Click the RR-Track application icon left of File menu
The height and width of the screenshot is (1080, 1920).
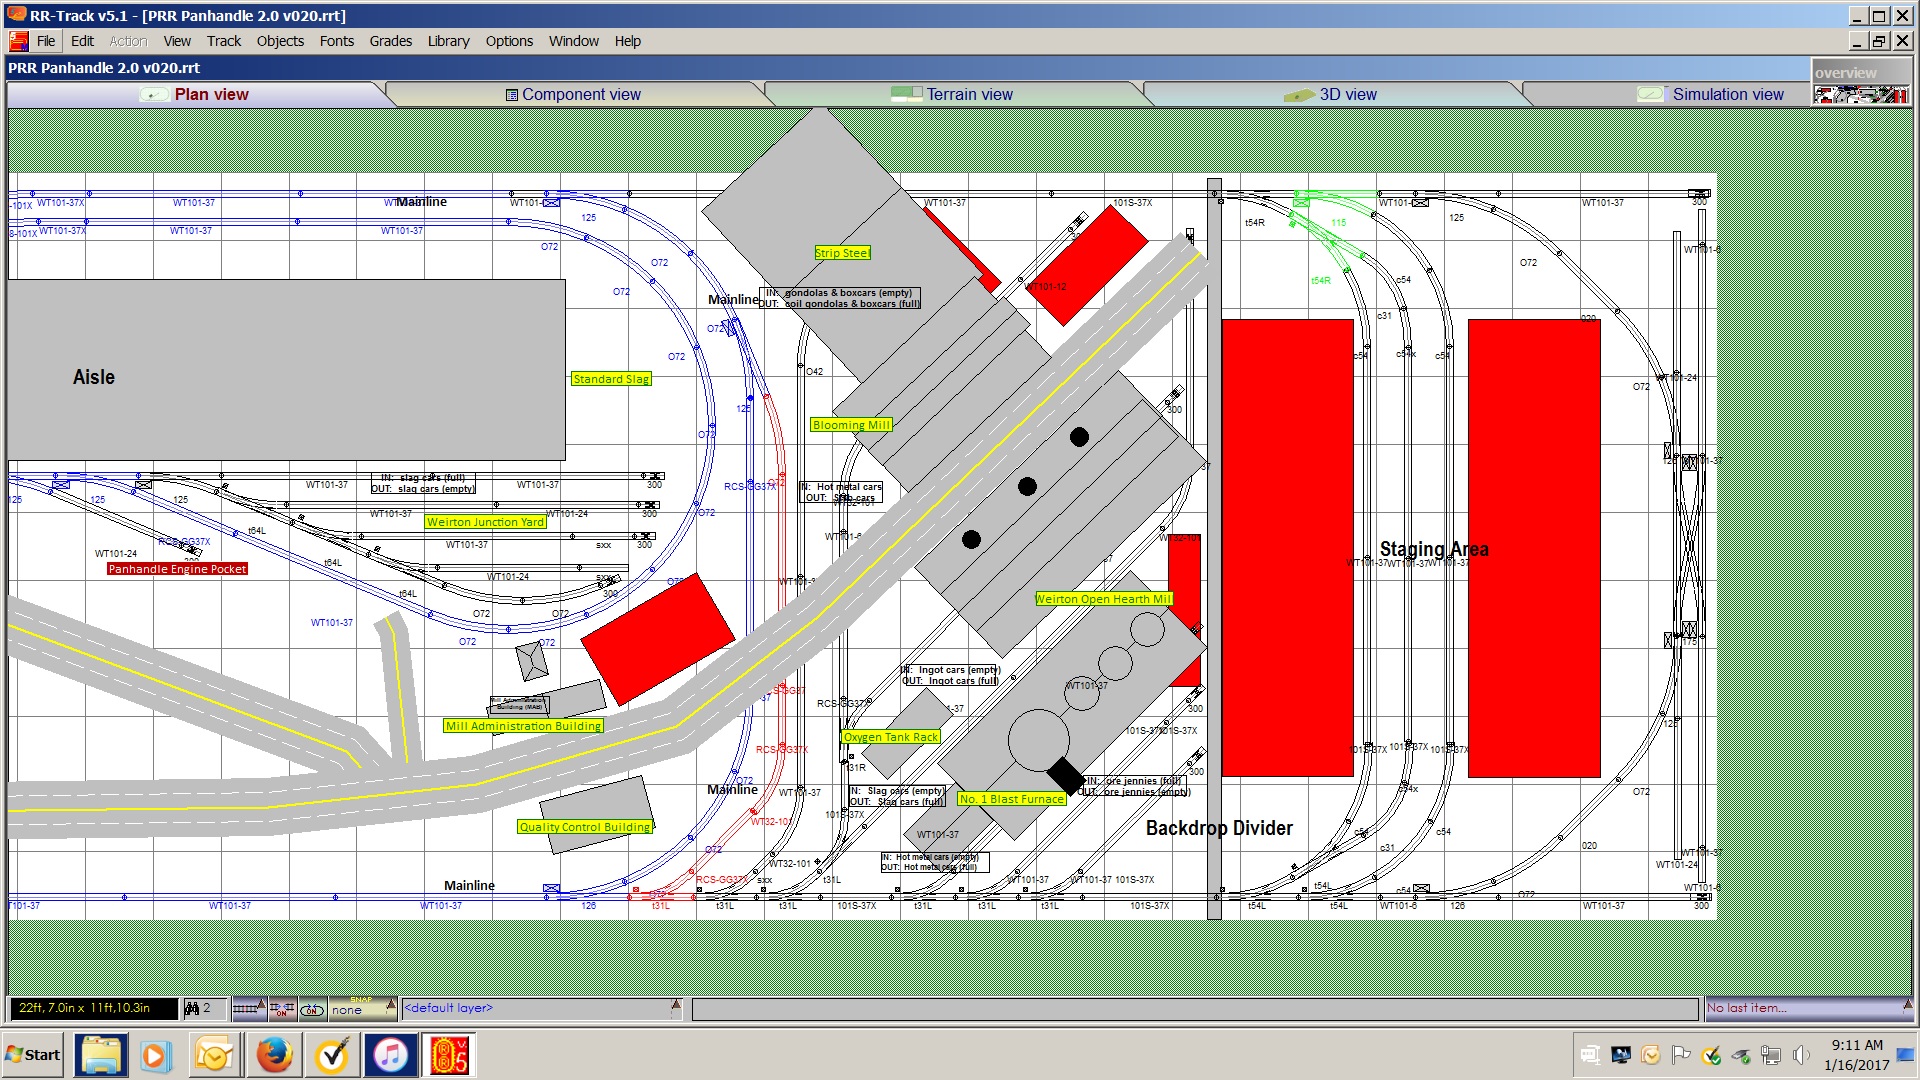pos(17,41)
